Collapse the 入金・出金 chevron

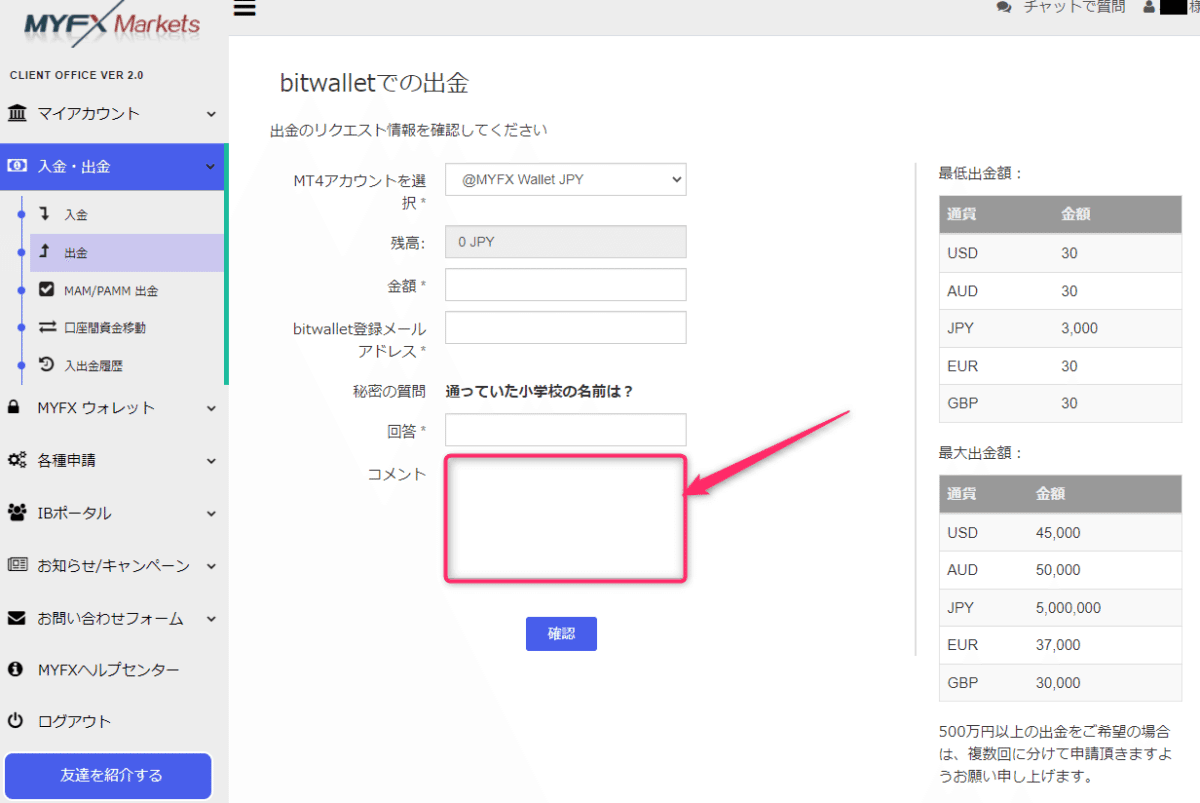click(x=211, y=167)
